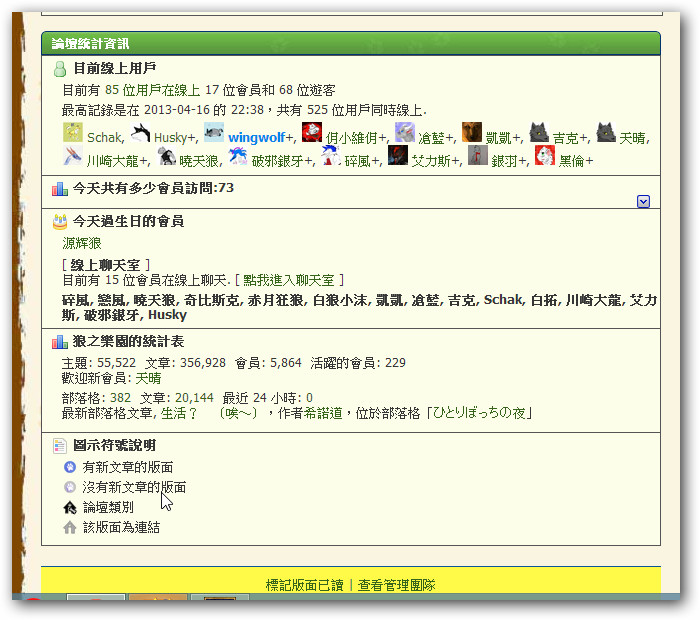Click the birthday cake icon
Screen dimensions: 700x620
(x=59, y=221)
